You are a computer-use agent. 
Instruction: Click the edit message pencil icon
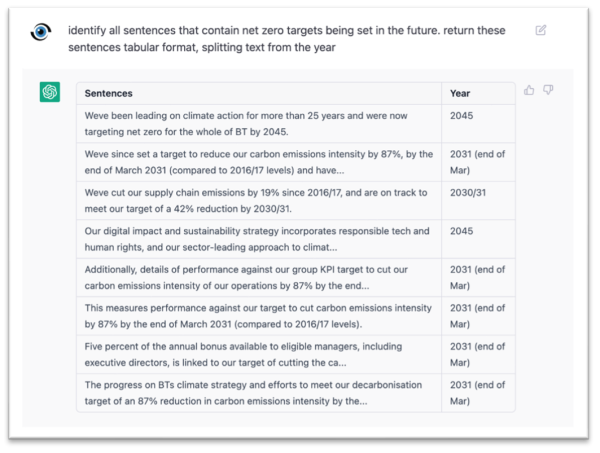[541, 31]
